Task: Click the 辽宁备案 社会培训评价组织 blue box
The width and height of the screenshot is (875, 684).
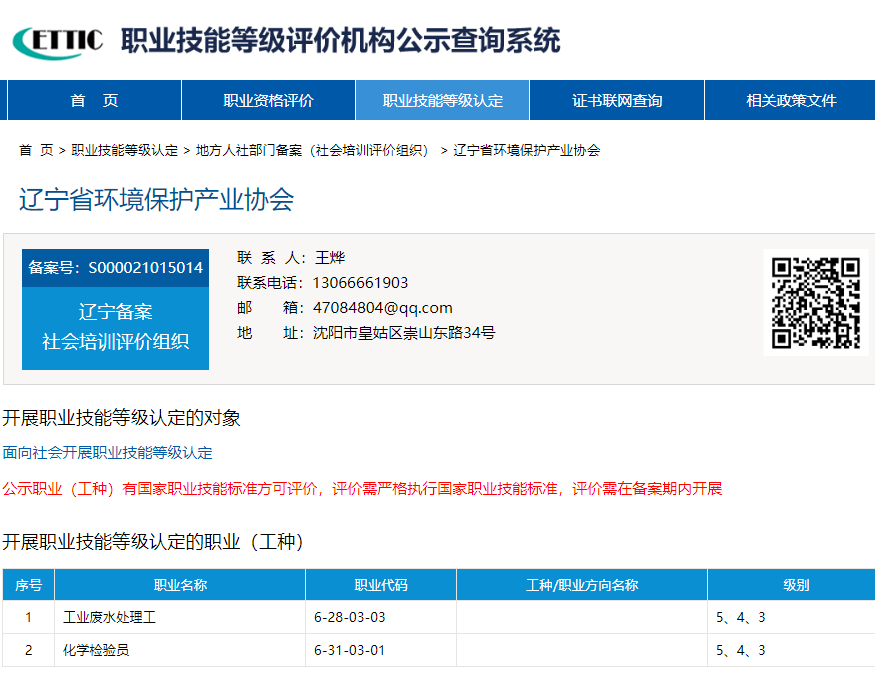Action: (x=115, y=327)
